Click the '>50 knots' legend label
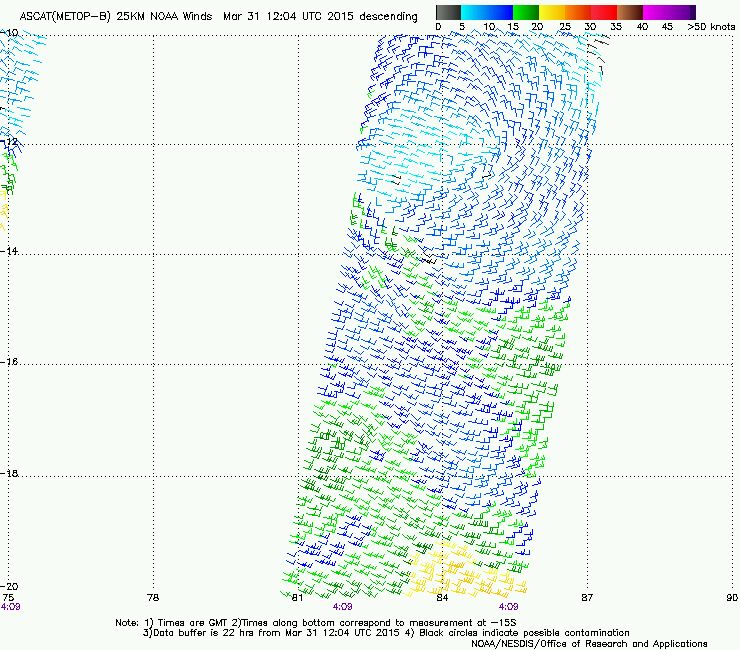 click(x=711, y=27)
